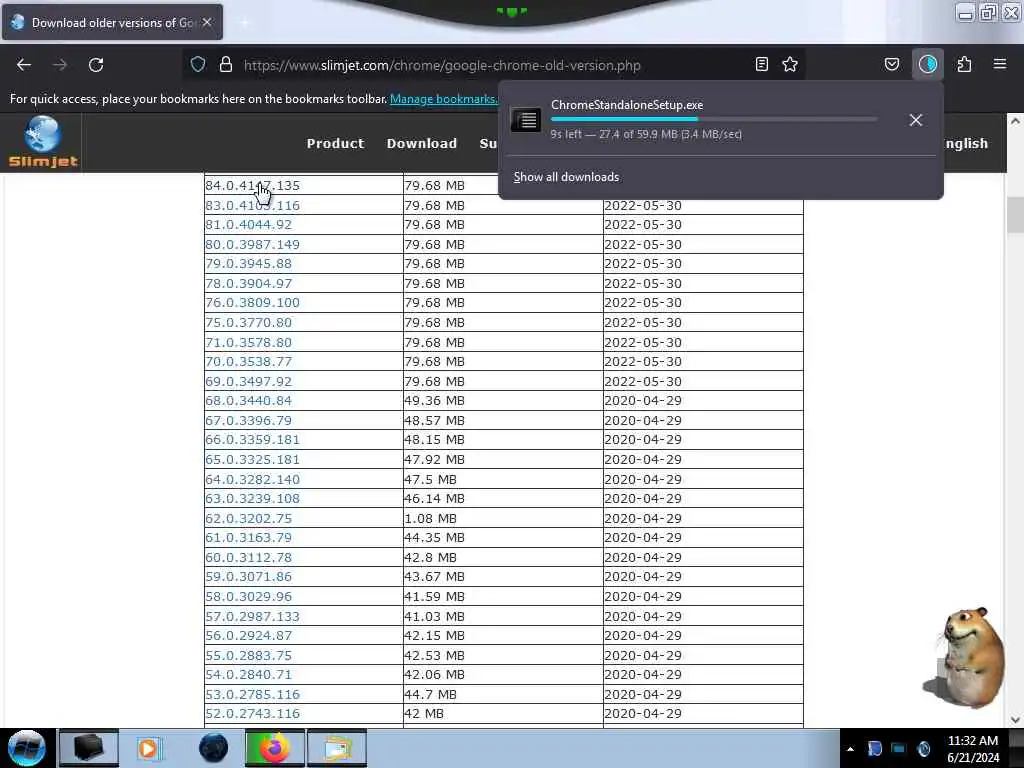This screenshot has width=1024, height=768.
Task: Download Chrome version 80.0.3987.149
Action: pos(252,244)
